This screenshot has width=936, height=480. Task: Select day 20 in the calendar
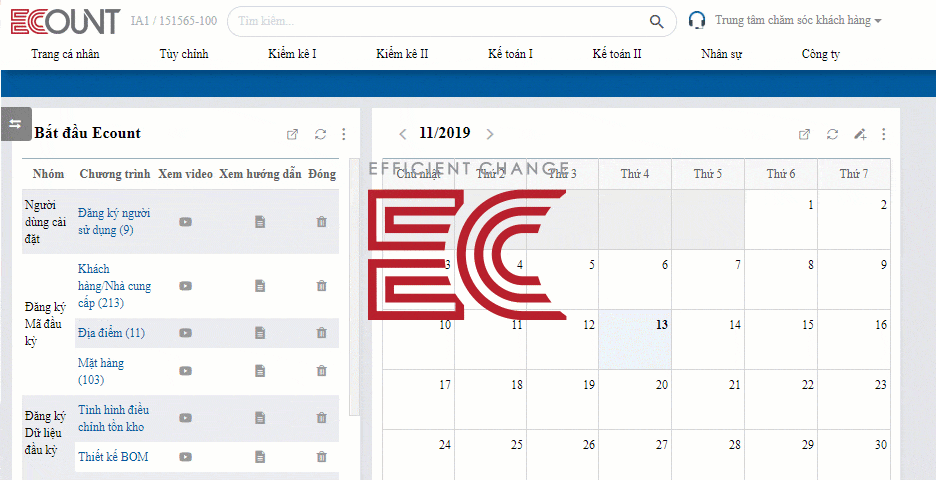click(x=635, y=399)
